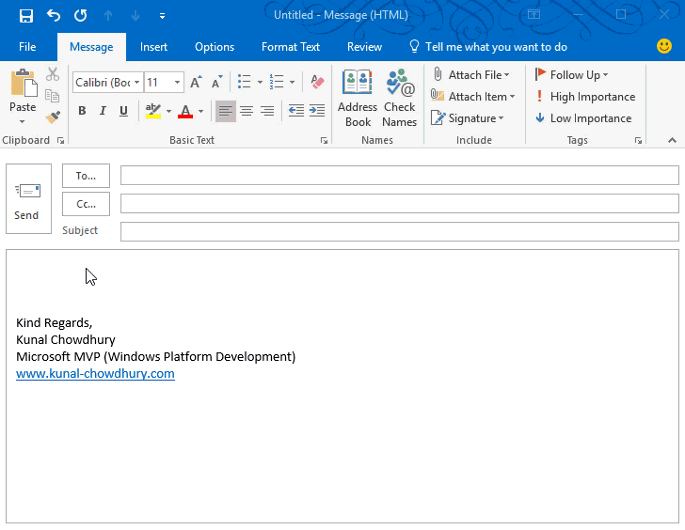
Task: Expand the numbering library arrow
Action: tap(292, 82)
